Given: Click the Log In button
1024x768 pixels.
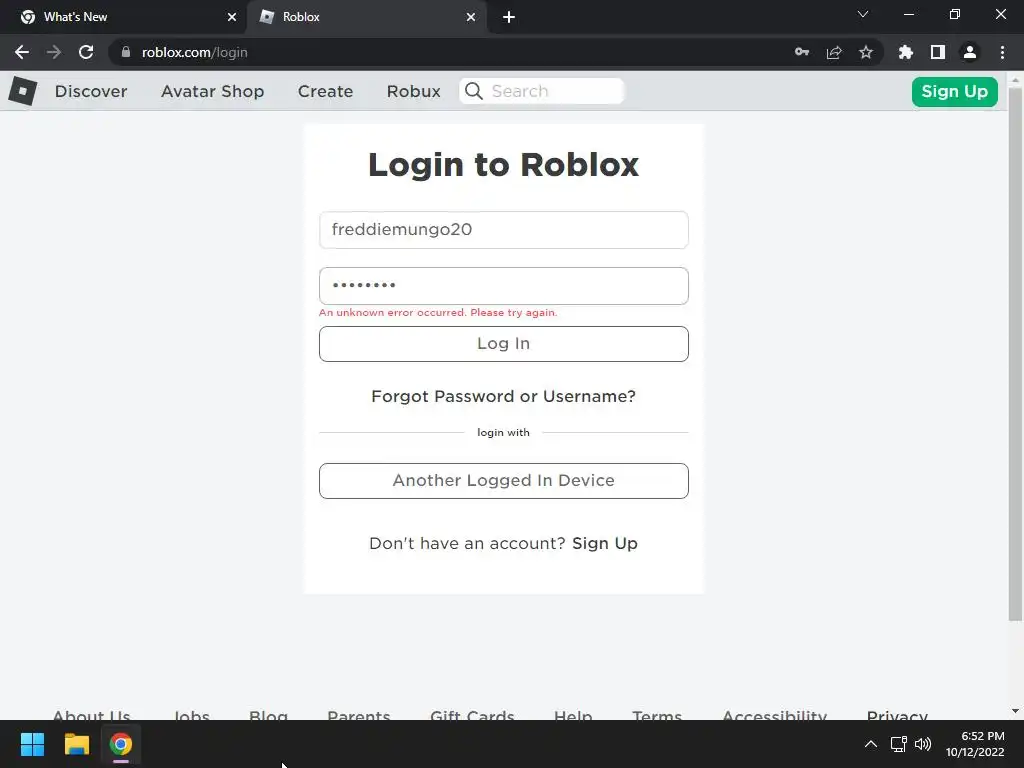Looking at the screenshot, I should 504,344.
